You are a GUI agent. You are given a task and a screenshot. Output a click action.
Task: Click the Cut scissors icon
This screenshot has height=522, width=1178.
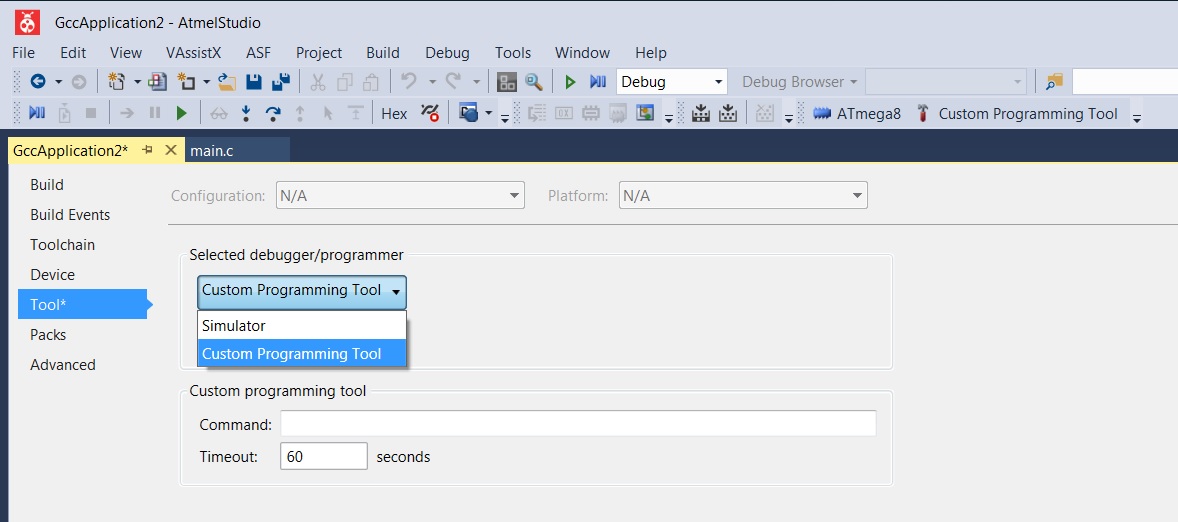(x=318, y=82)
